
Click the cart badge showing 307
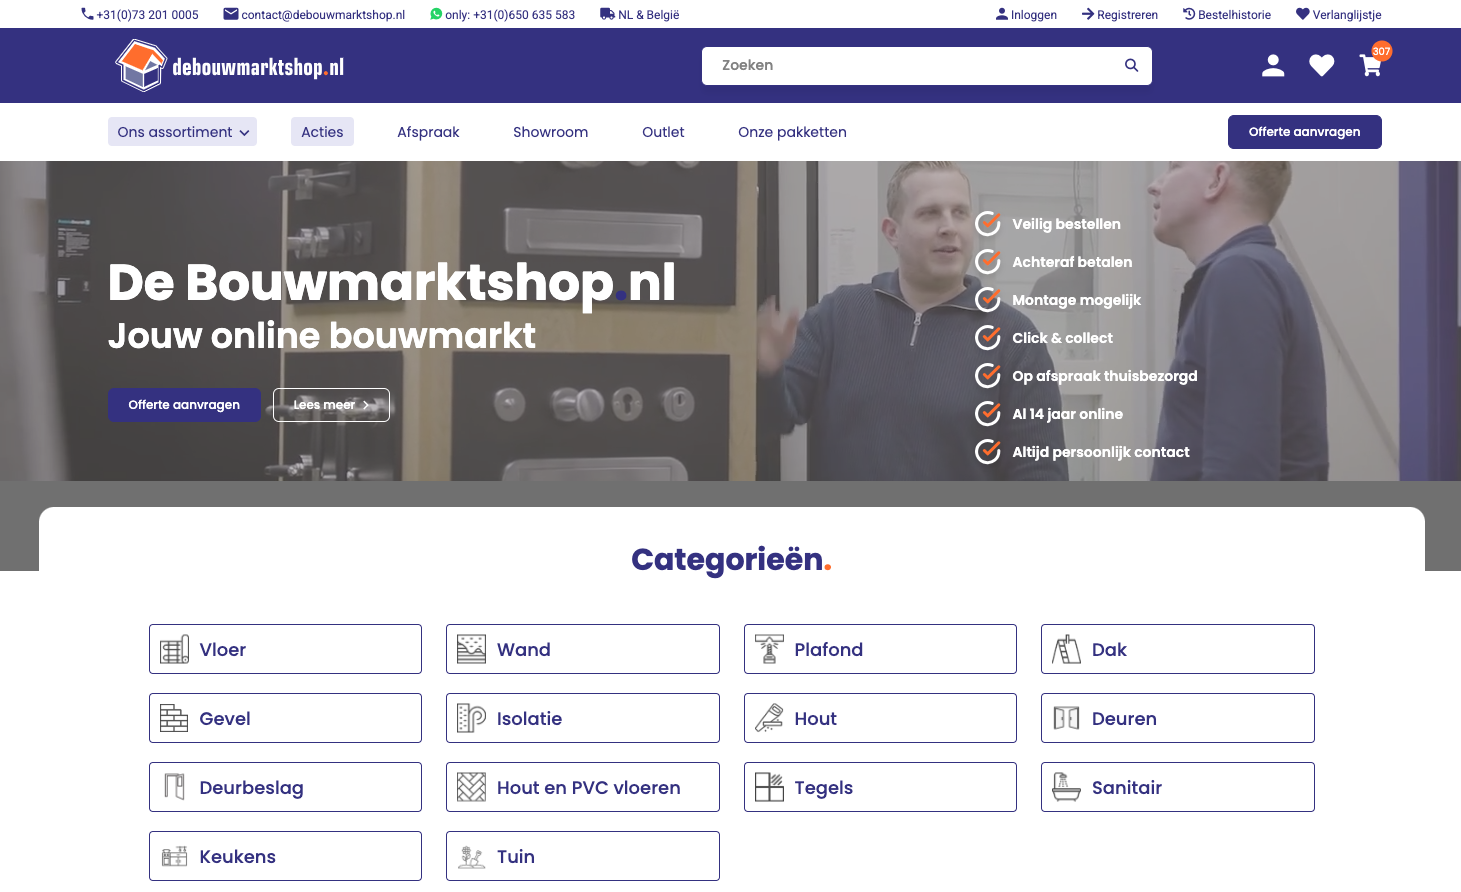tap(1381, 51)
